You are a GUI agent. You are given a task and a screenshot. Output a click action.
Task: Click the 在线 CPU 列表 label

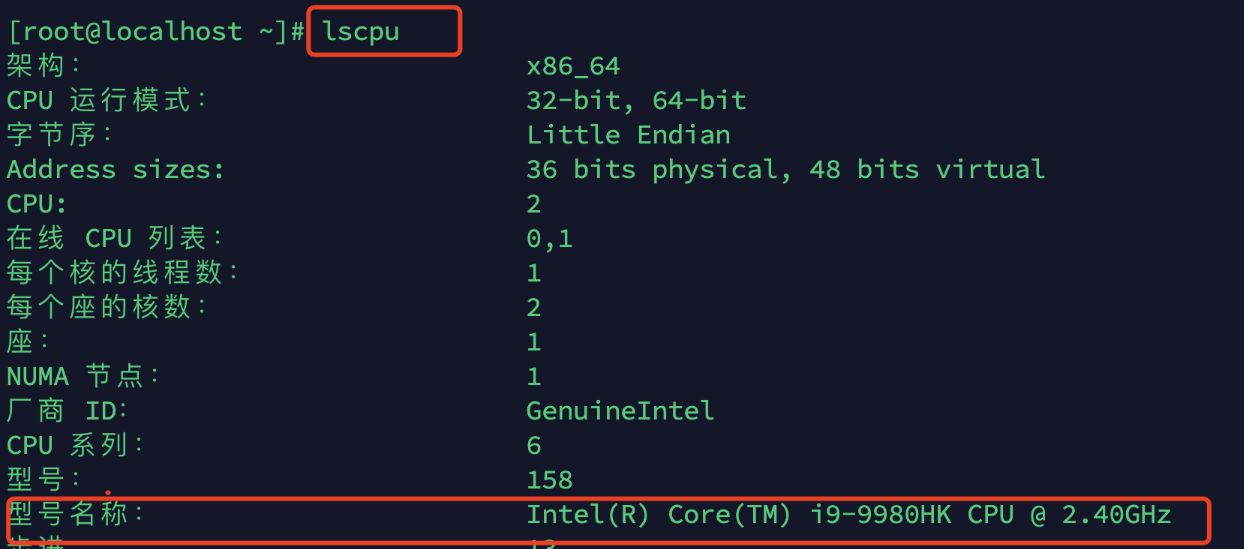click(x=115, y=238)
